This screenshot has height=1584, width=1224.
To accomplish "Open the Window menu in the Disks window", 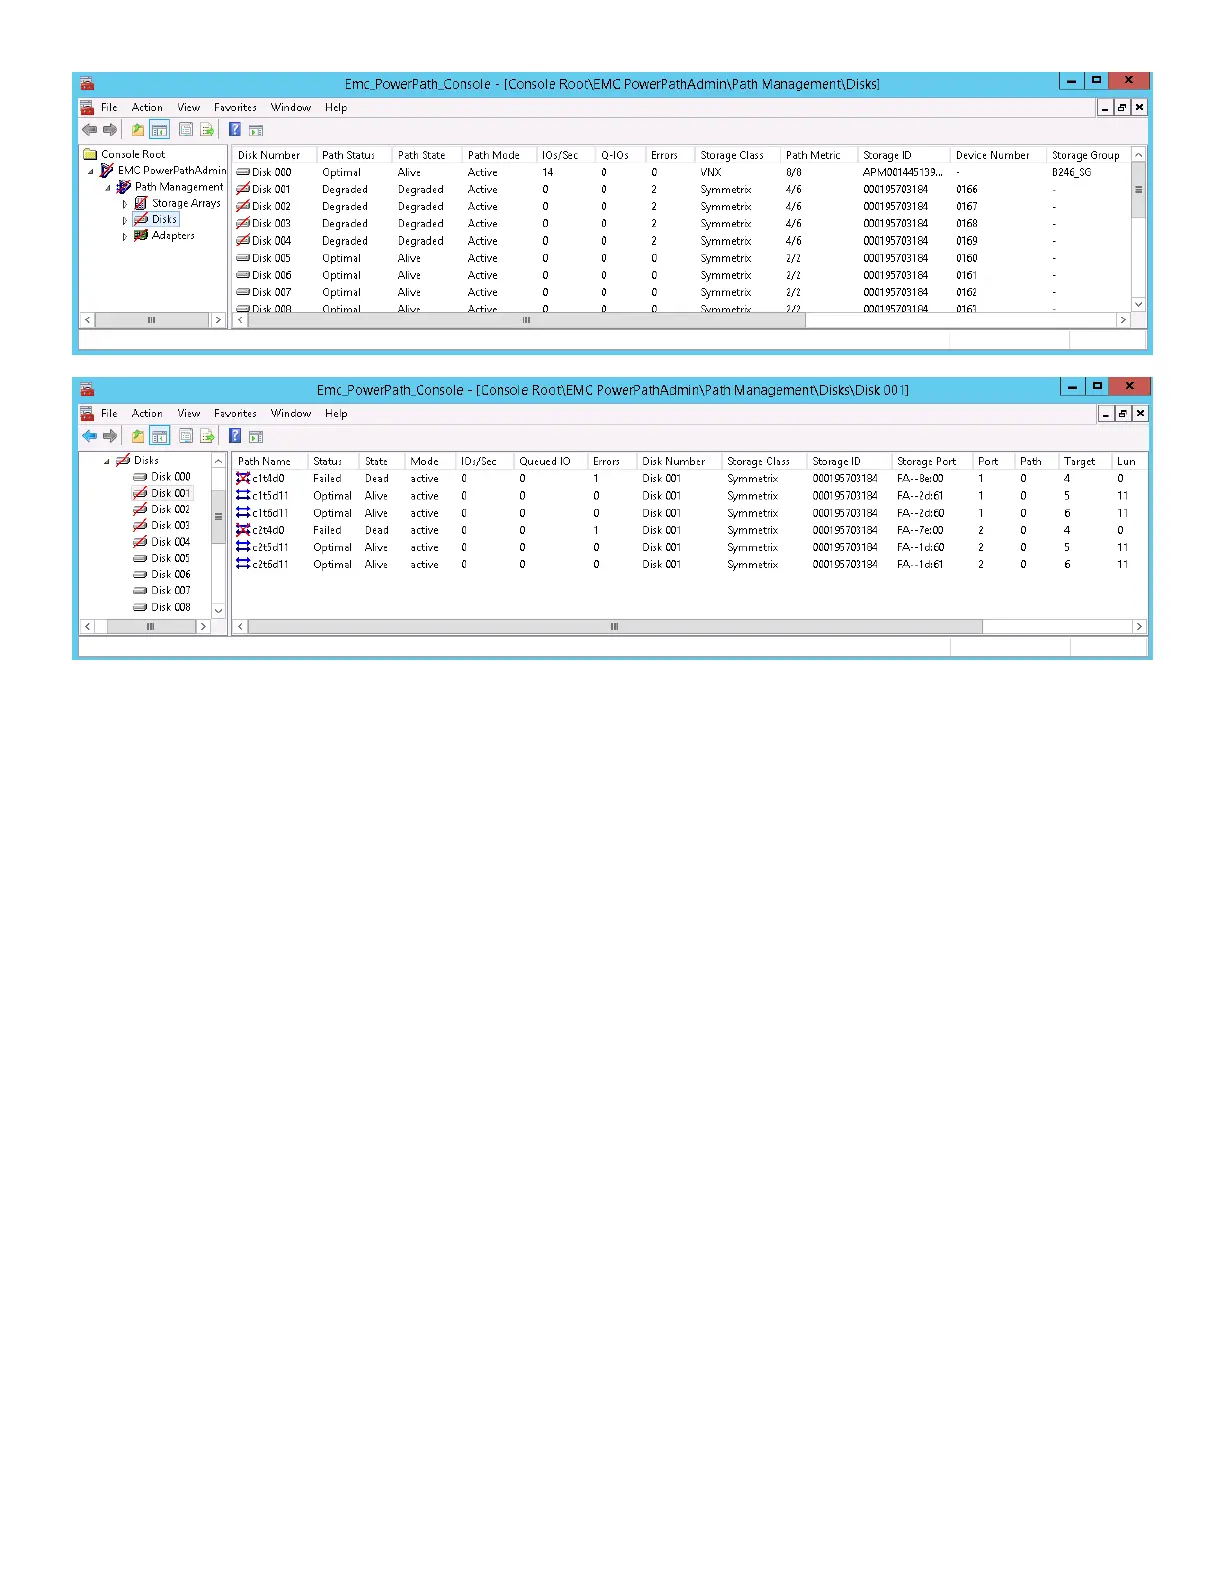I will coord(291,107).
